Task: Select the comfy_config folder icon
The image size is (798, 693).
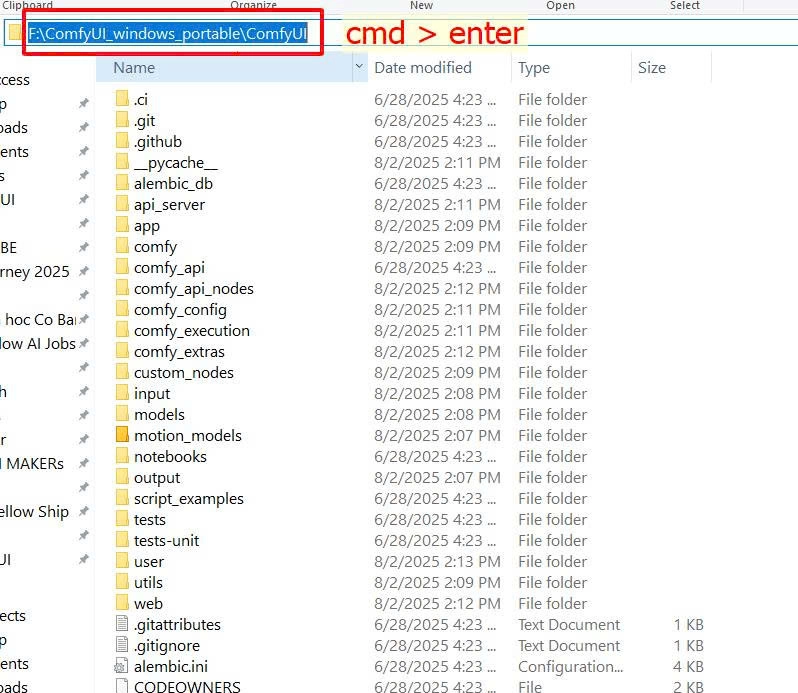Action: (x=122, y=308)
